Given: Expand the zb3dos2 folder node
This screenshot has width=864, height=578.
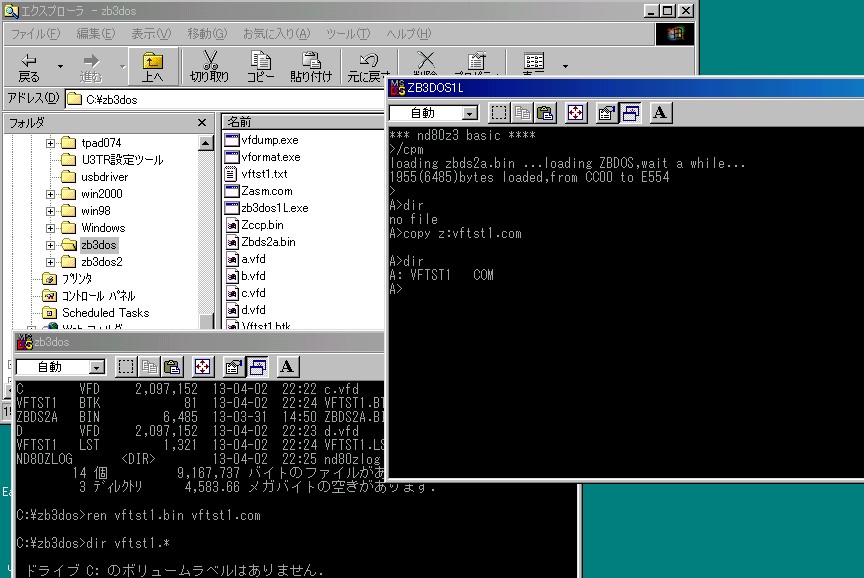Looking at the screenshot, I should 50,262.
